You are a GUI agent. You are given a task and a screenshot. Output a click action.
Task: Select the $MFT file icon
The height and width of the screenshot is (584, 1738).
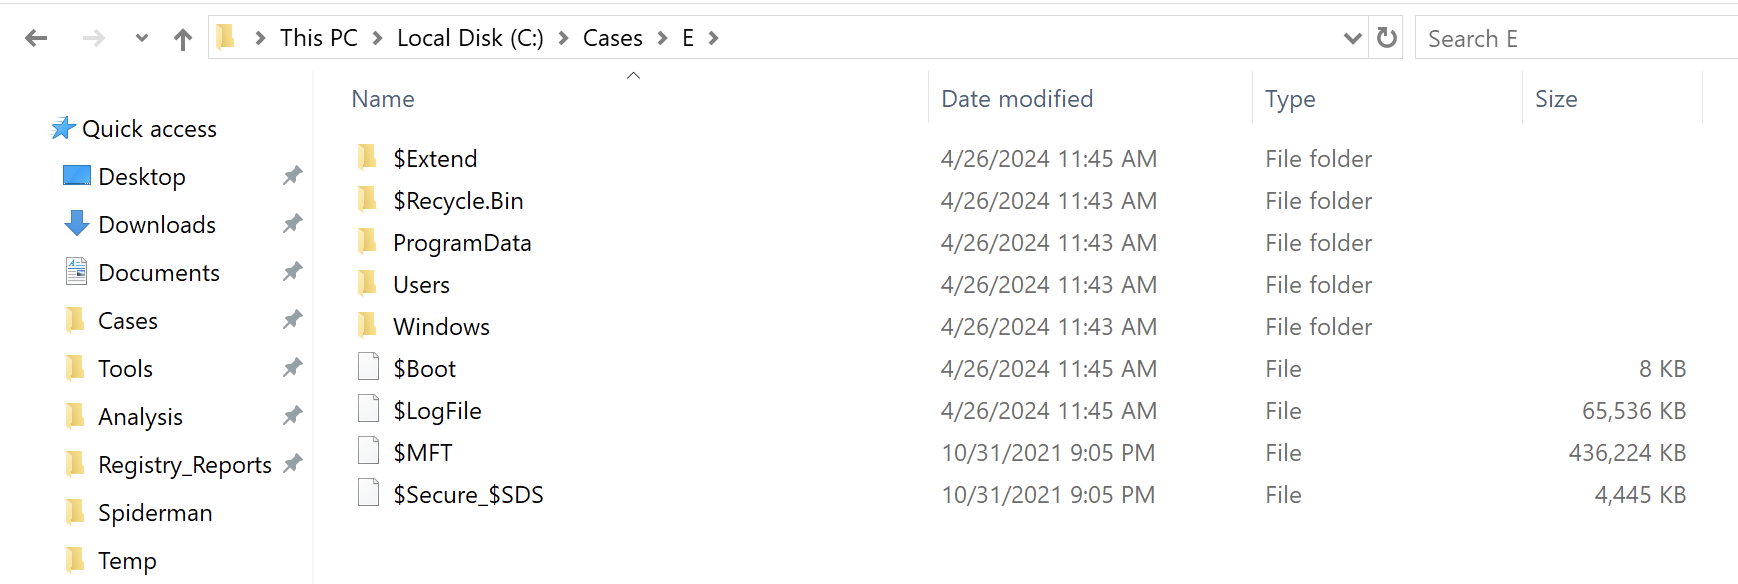pyautogui.click(x=368, y=452)
